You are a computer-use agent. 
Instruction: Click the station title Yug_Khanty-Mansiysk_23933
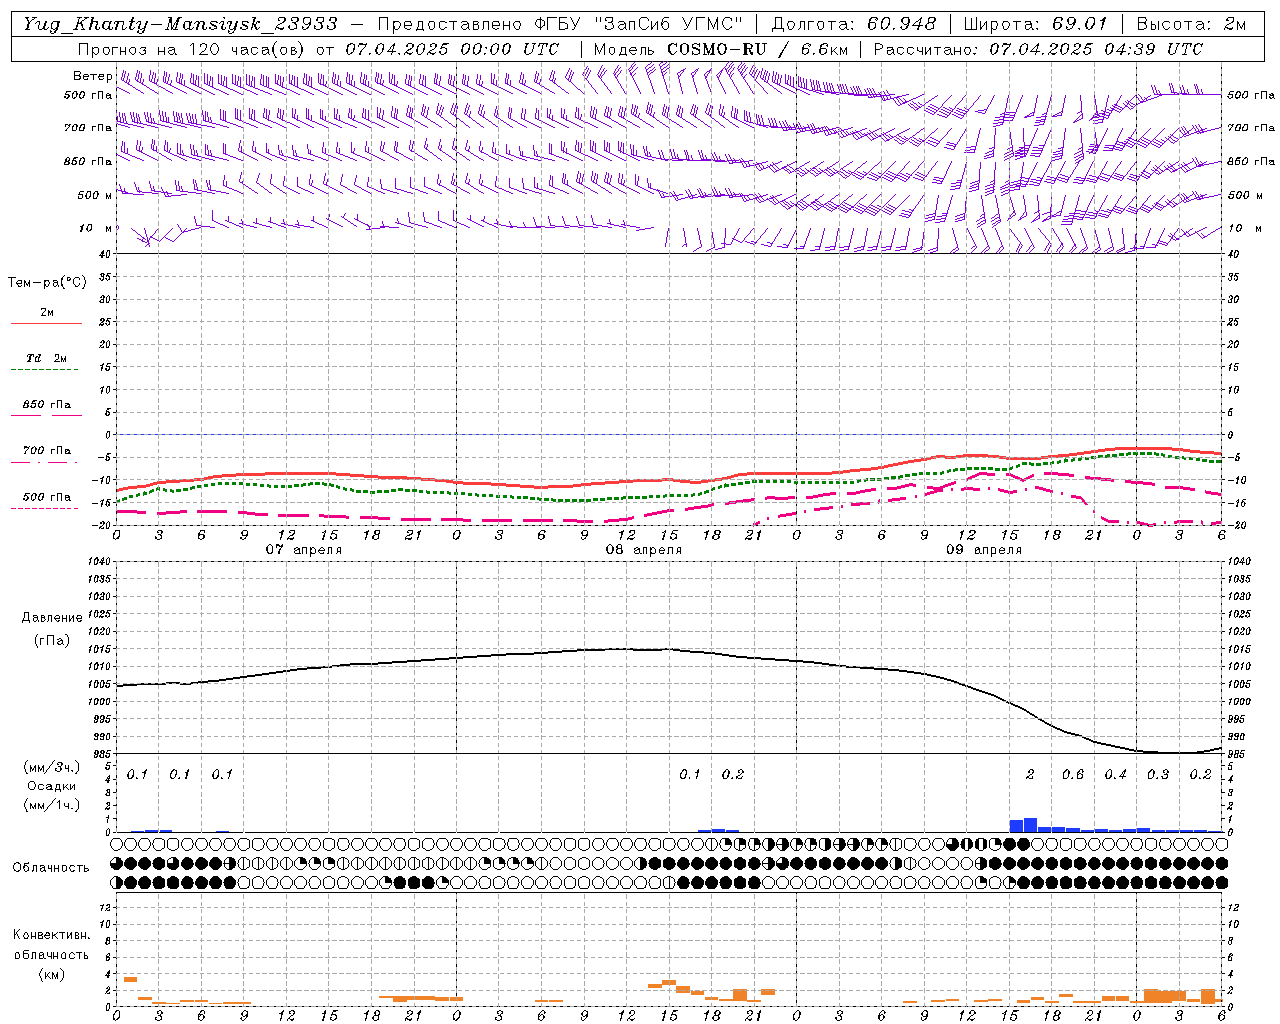(180, 24)
